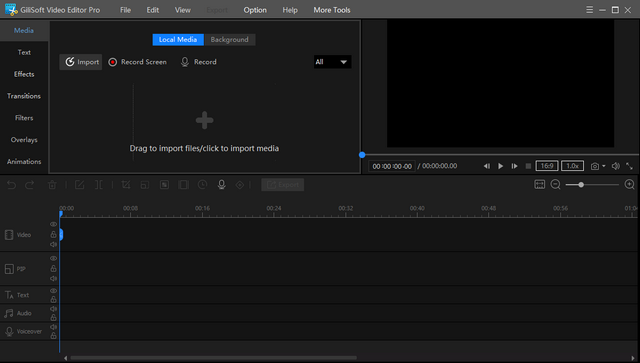Hide the PIP track with eye icon
640x363 pixels.
(x=53, y=258)
